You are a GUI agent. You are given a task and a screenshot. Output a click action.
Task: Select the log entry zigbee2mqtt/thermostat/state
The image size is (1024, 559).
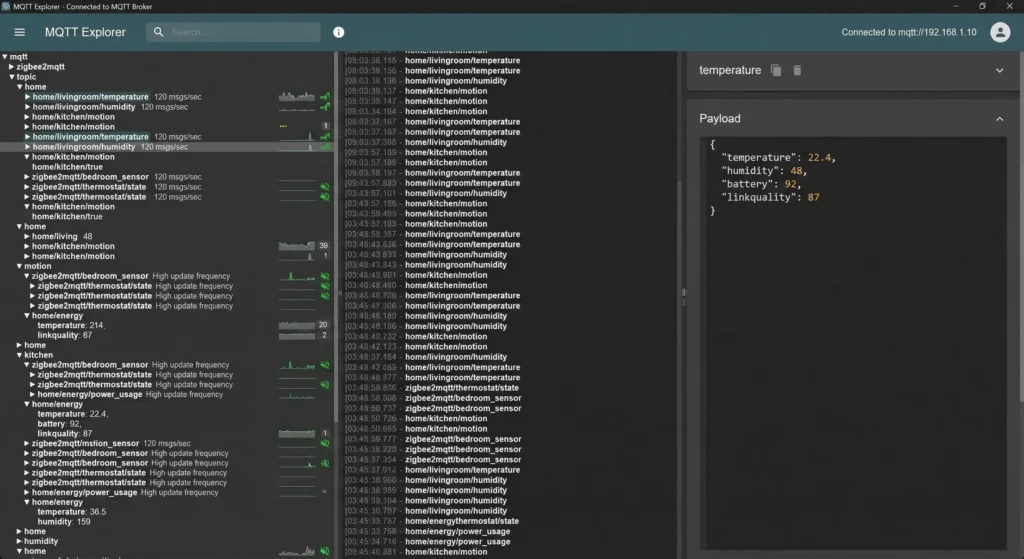click(x=462, y=388)
